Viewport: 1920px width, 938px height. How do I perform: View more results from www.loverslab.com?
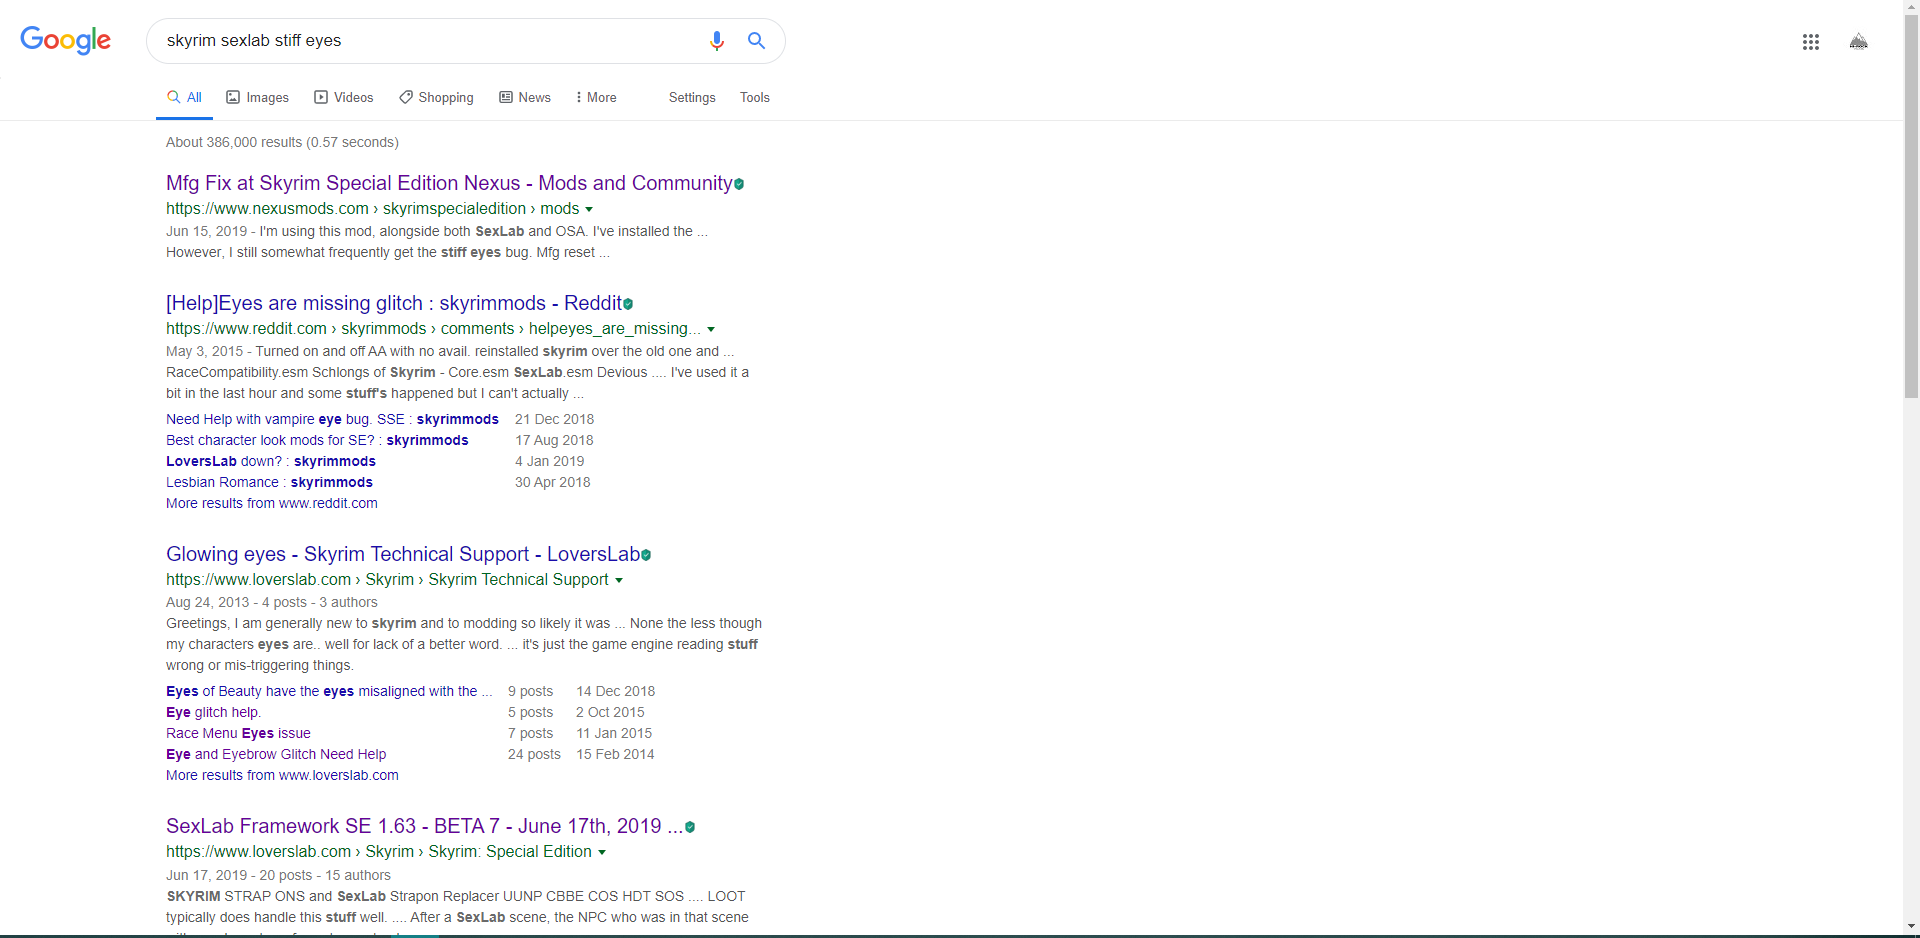282,775
